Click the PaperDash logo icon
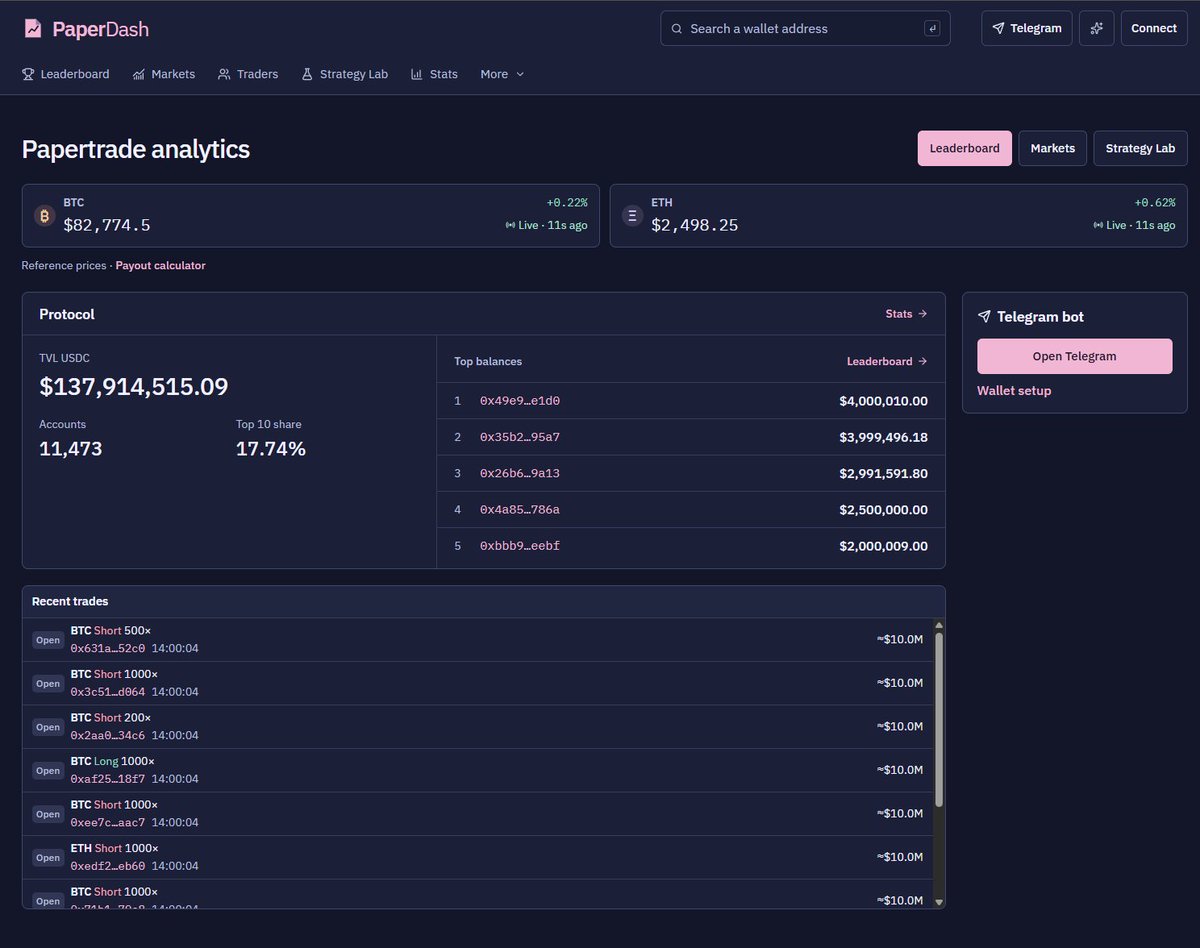The height and width of the screenshot is (948, 1200). pyautogui.click(x=34, y=29)
